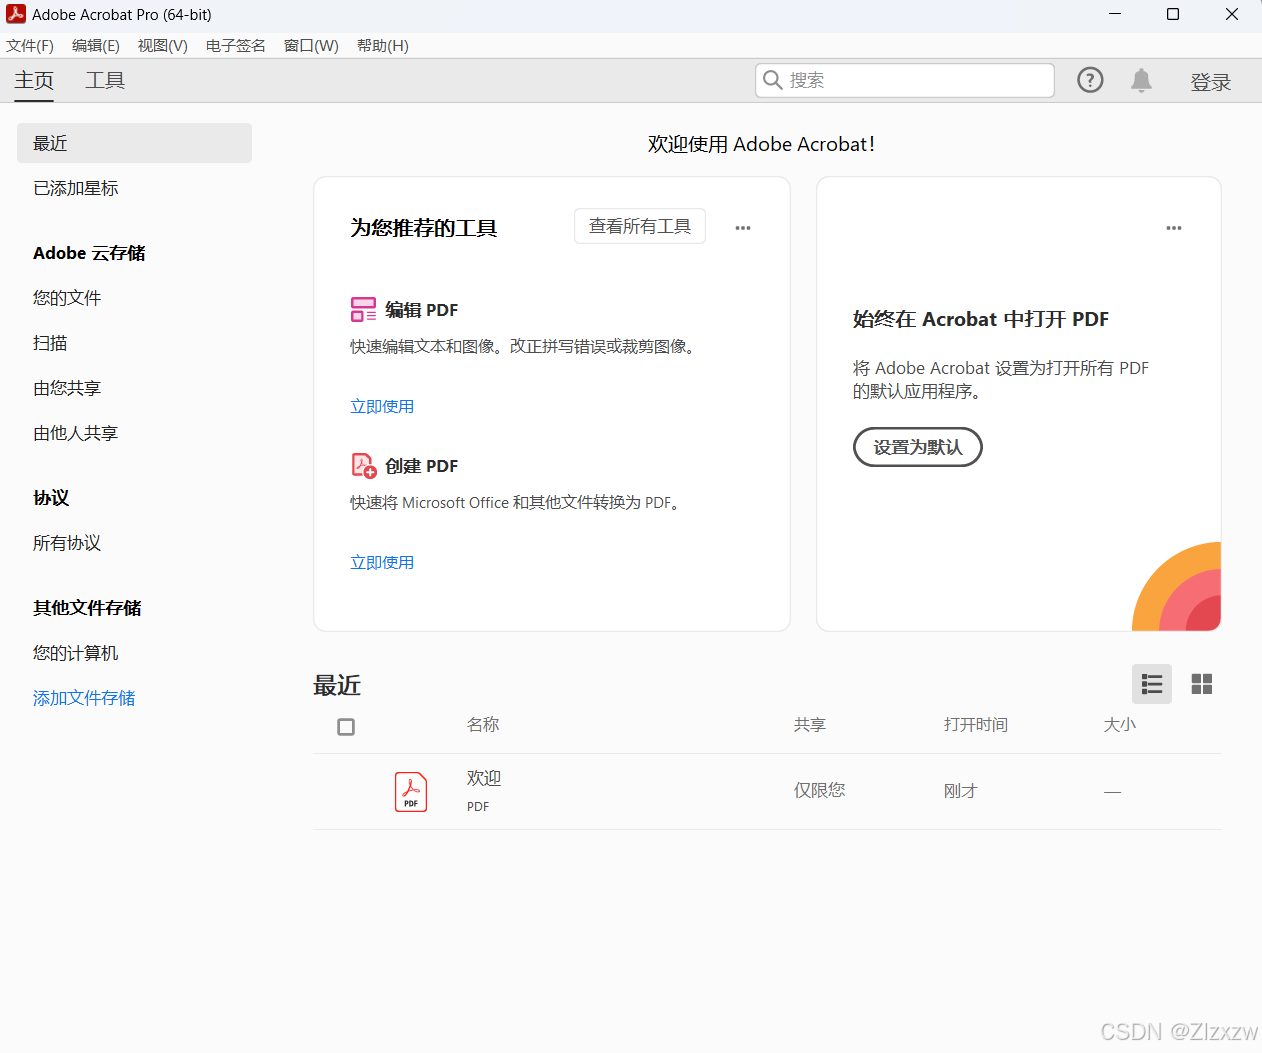This screenshot has height=1053, width=1262.
Task: Open the 电子签名 menu
Action: tap(236, 46)
